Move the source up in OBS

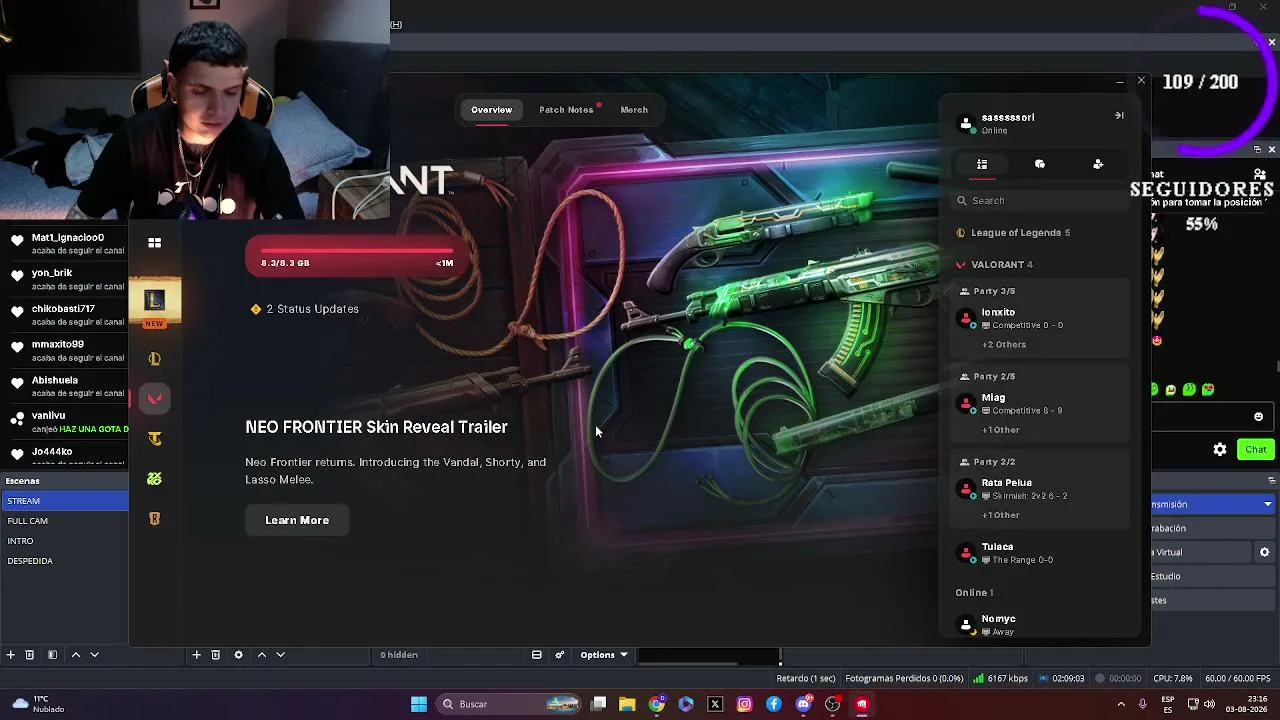point(262,655)
